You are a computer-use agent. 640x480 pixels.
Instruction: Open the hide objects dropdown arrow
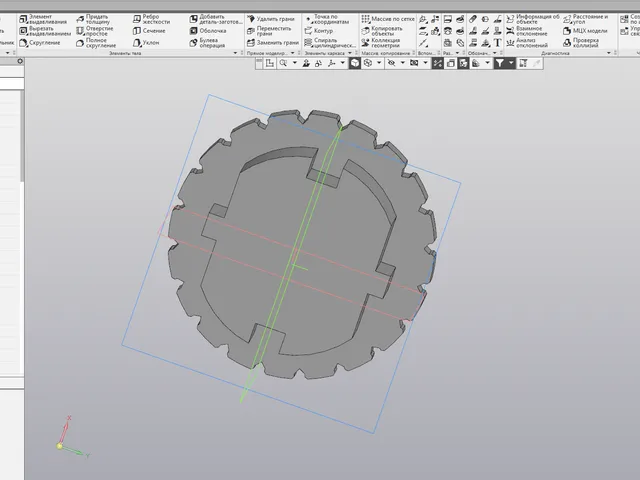[x=402, y=63]
